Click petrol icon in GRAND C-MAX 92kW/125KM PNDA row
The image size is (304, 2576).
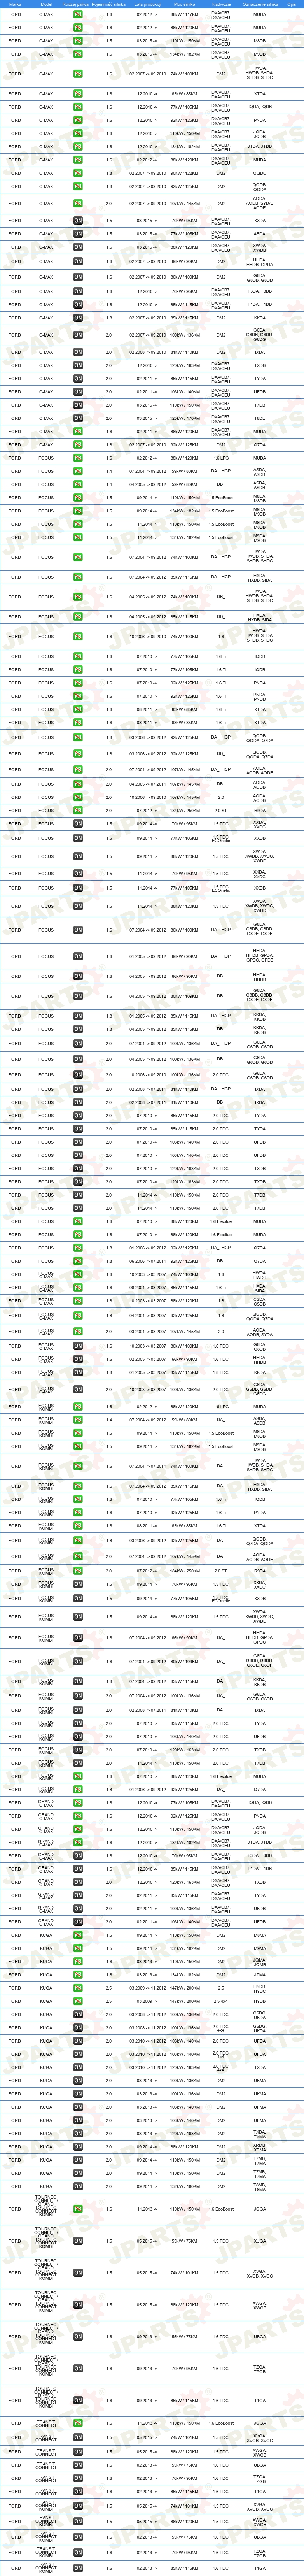[78, 1816]
